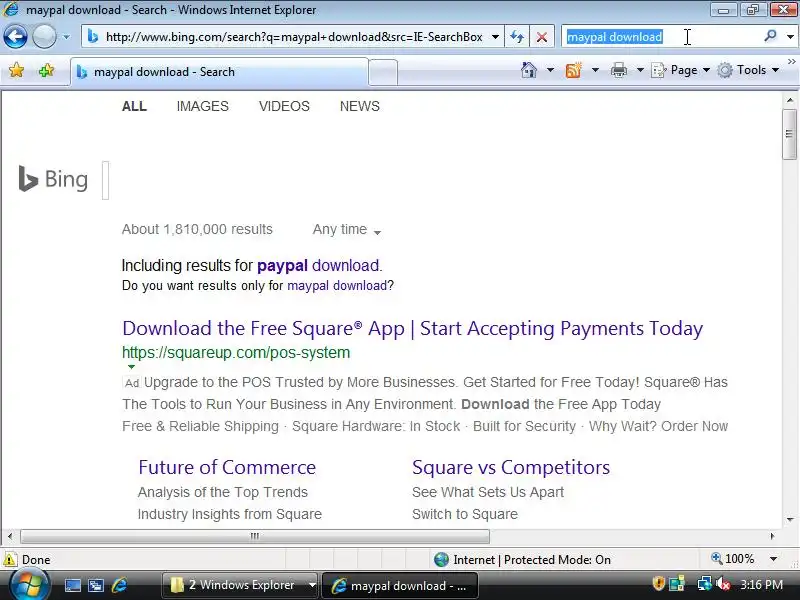Click results only for maypal download link
The image size is (800, 600).
(337, 286)
